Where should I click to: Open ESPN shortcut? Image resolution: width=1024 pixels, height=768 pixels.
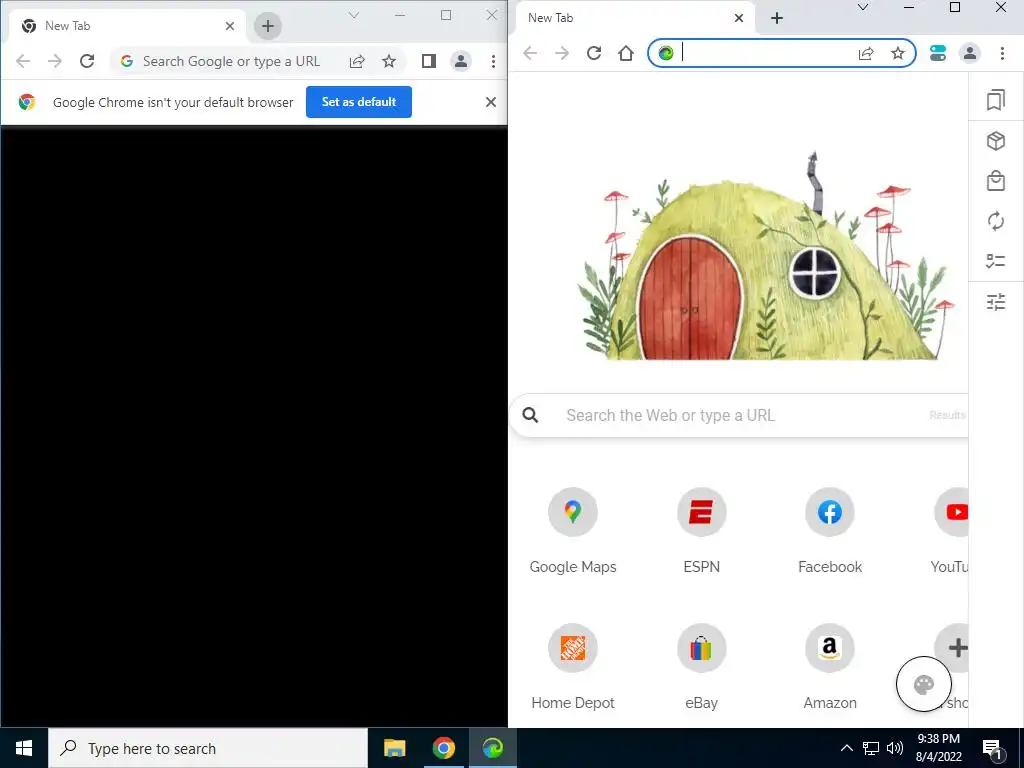701,512
